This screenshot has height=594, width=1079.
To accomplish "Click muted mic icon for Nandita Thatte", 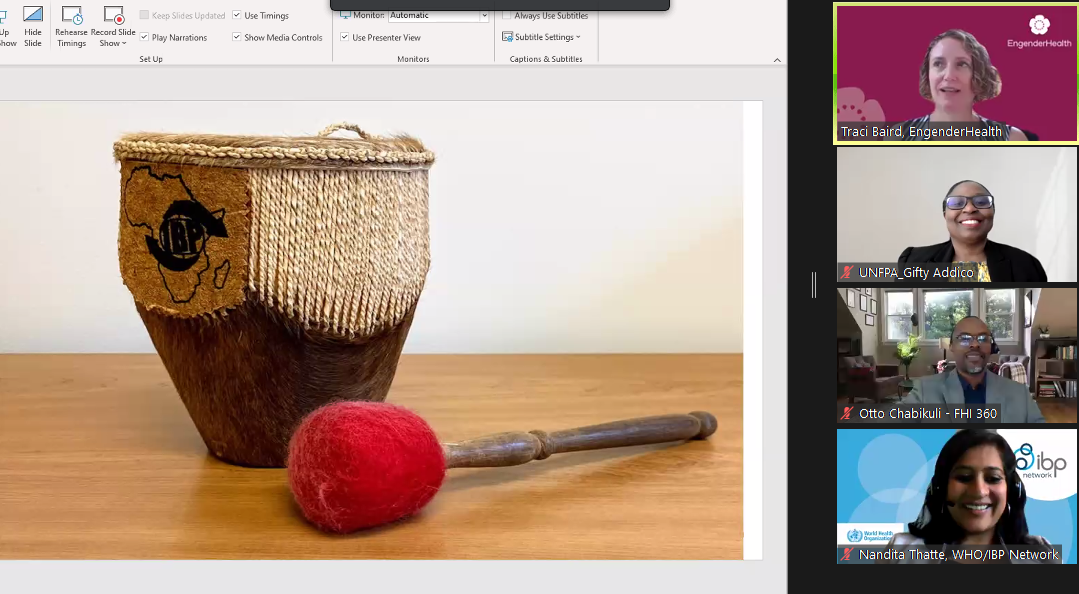I will (848, 554).
